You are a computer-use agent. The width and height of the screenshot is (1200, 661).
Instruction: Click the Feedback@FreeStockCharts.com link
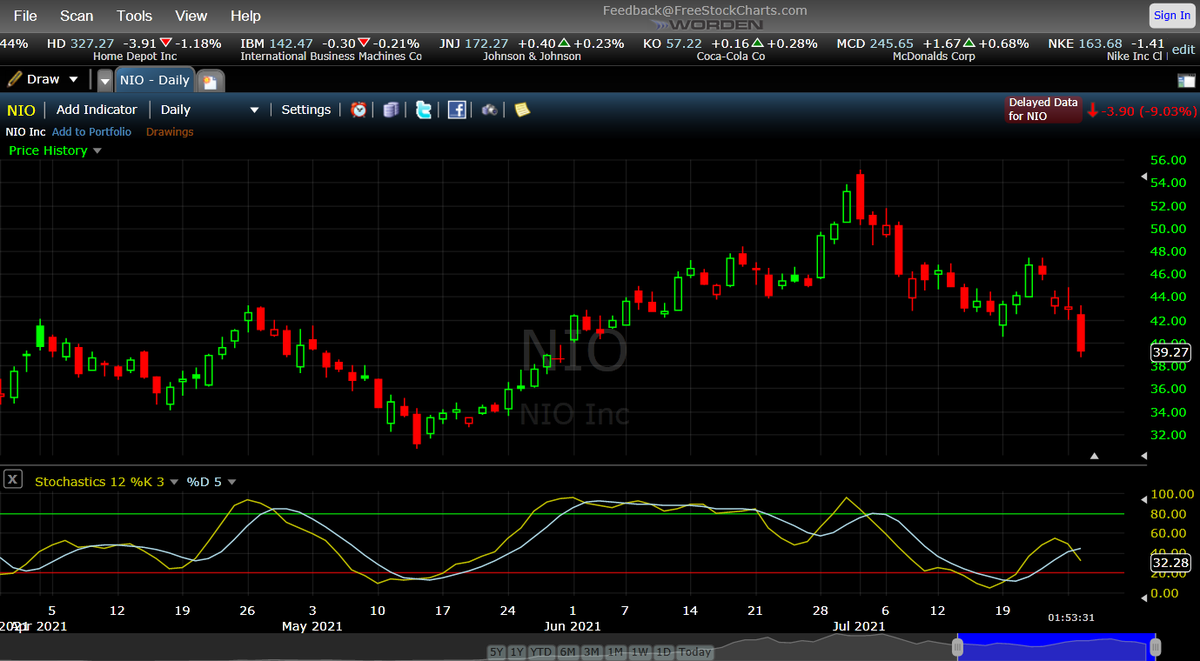point(704,10)
